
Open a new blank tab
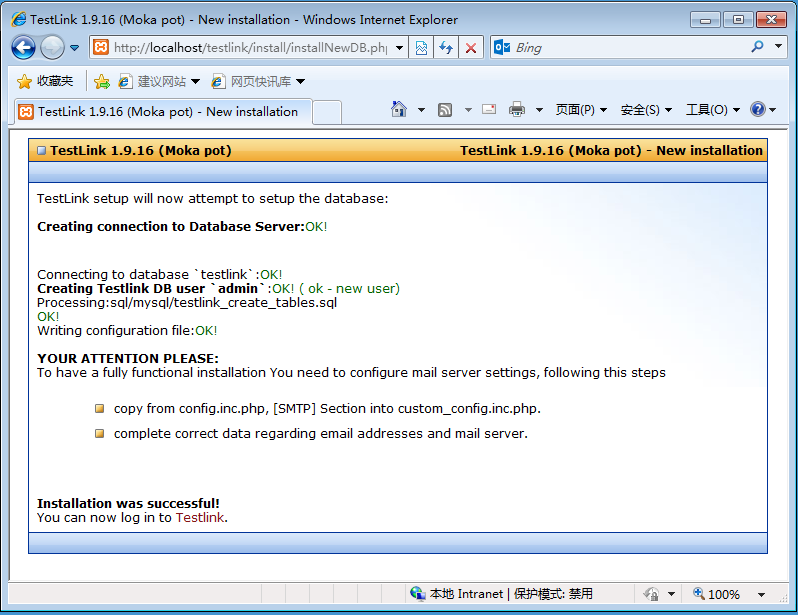[327, 113]
